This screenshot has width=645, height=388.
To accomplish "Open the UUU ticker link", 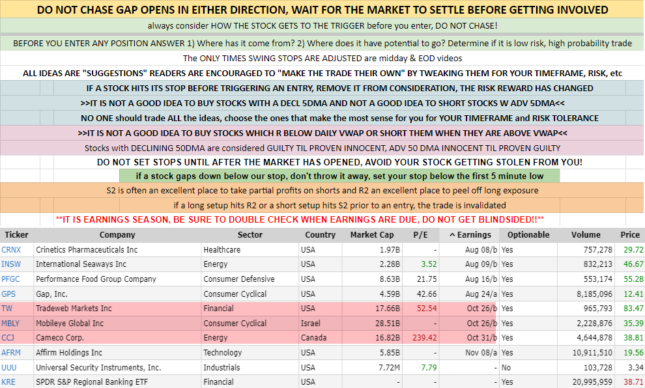I will coord(9,367).
